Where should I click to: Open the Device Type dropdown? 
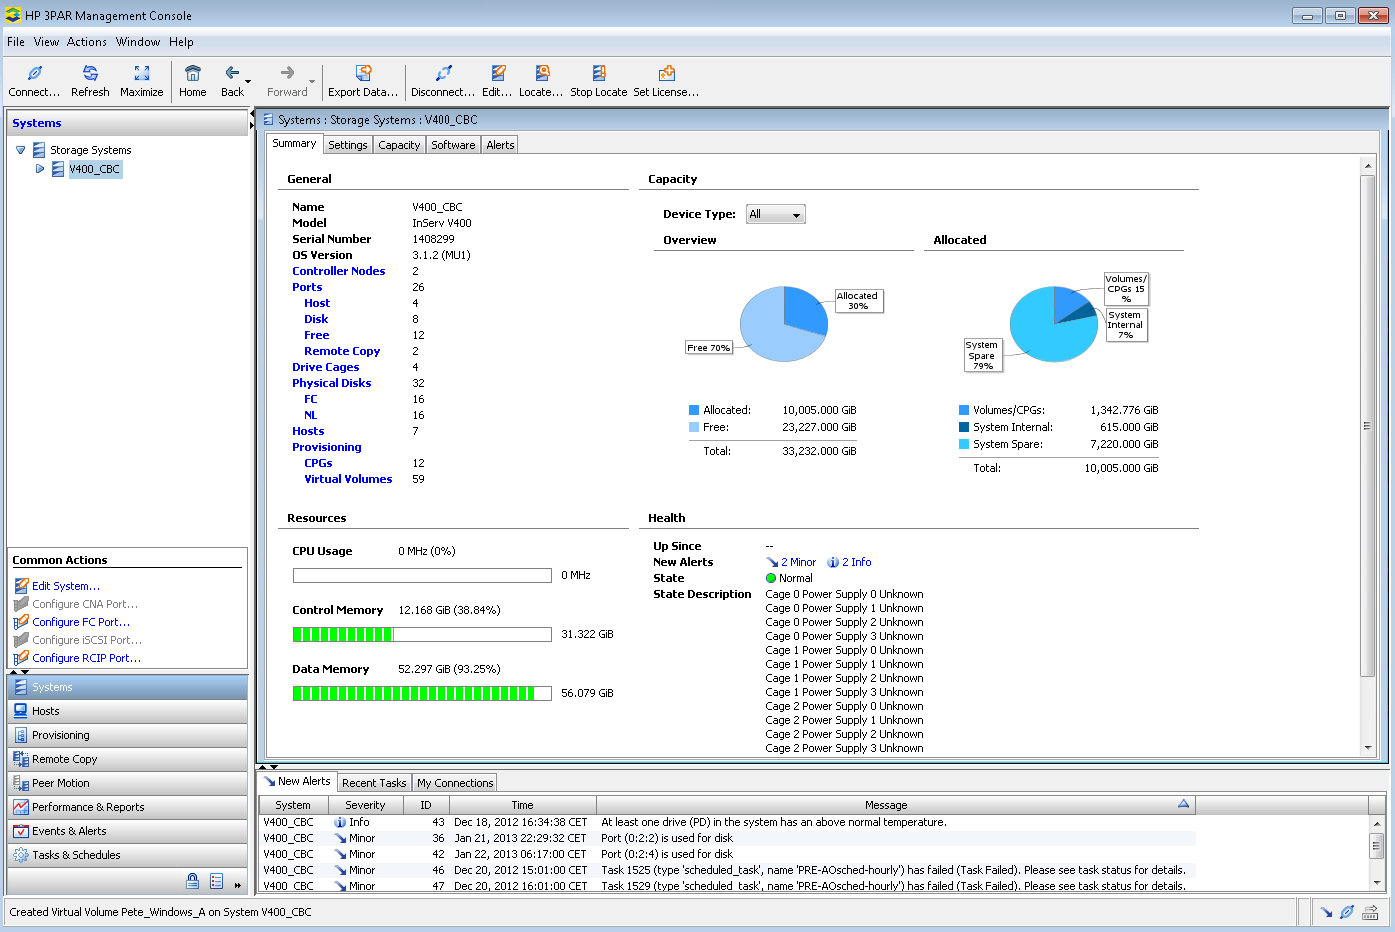[775, 214]
